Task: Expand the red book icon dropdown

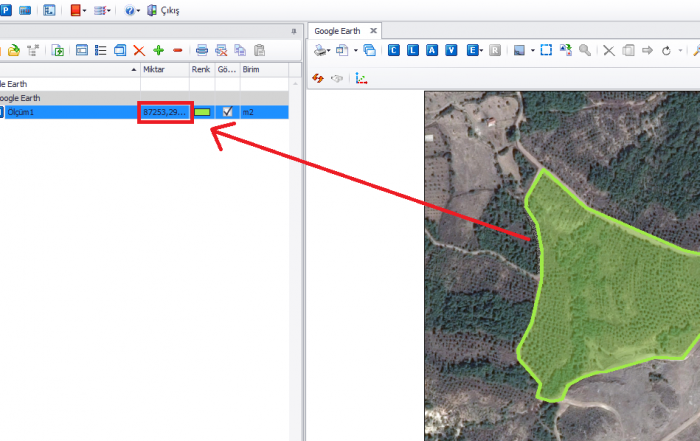Action: point(86,10)
